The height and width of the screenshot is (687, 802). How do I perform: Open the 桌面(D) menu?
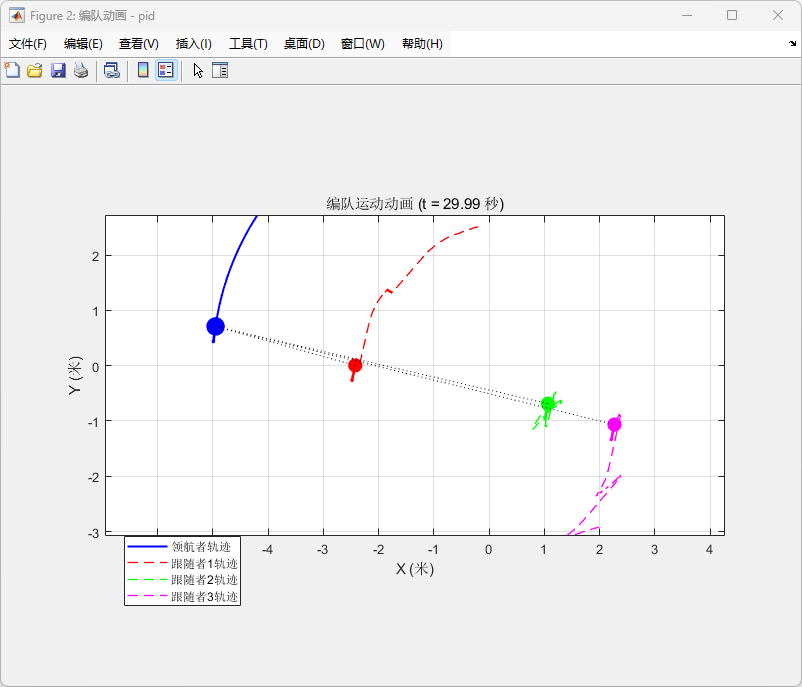304,44
